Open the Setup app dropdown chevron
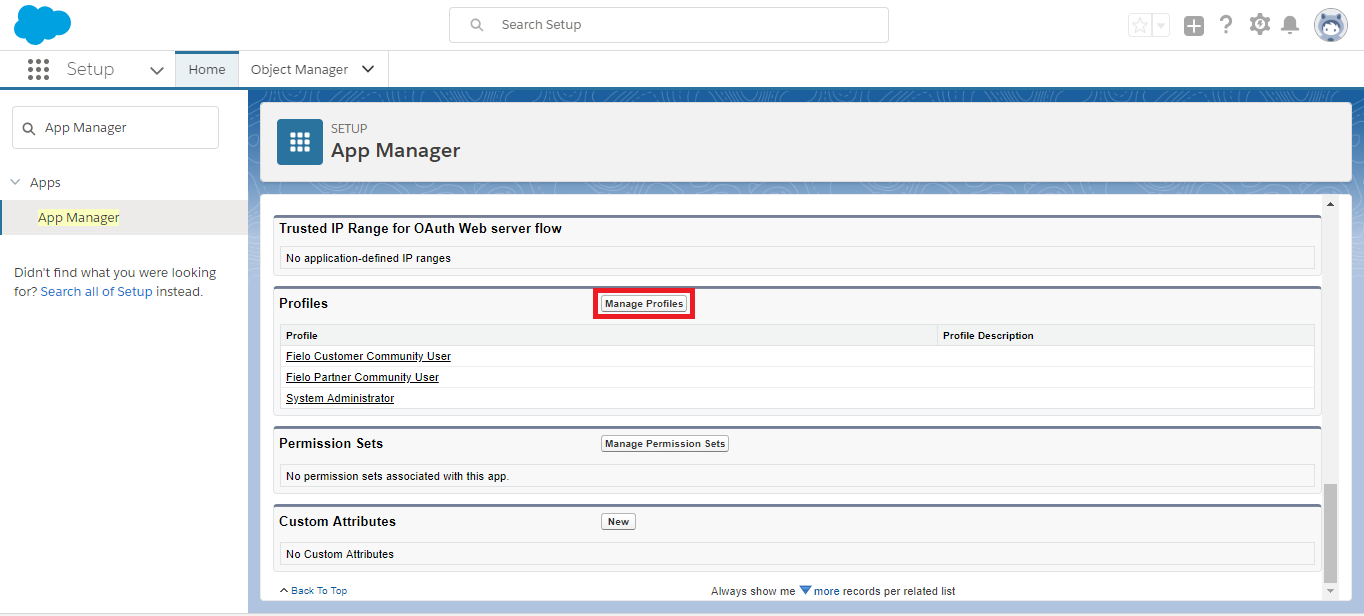Viewport: 1364px width, 616px height. pyautogui.click(x=157, y=70)
